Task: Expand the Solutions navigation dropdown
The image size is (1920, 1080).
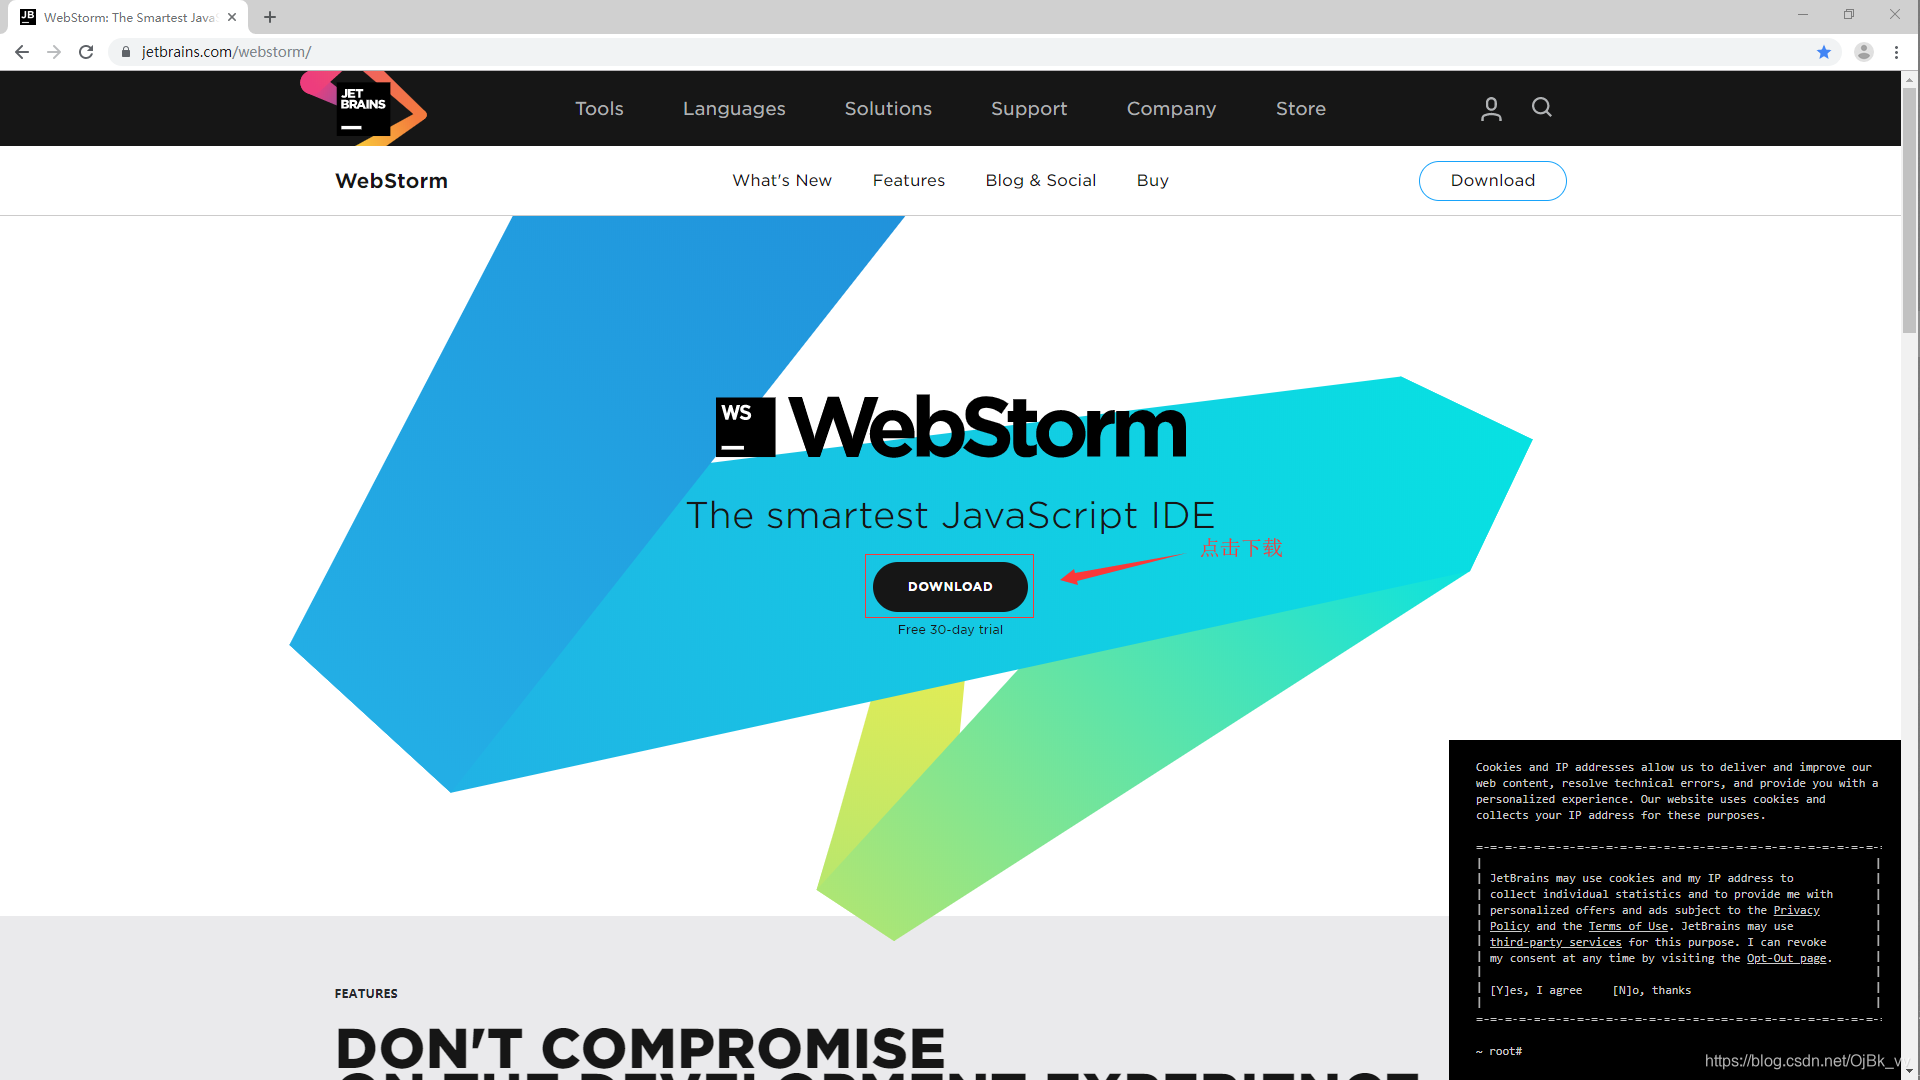Action: click(887, 108)
